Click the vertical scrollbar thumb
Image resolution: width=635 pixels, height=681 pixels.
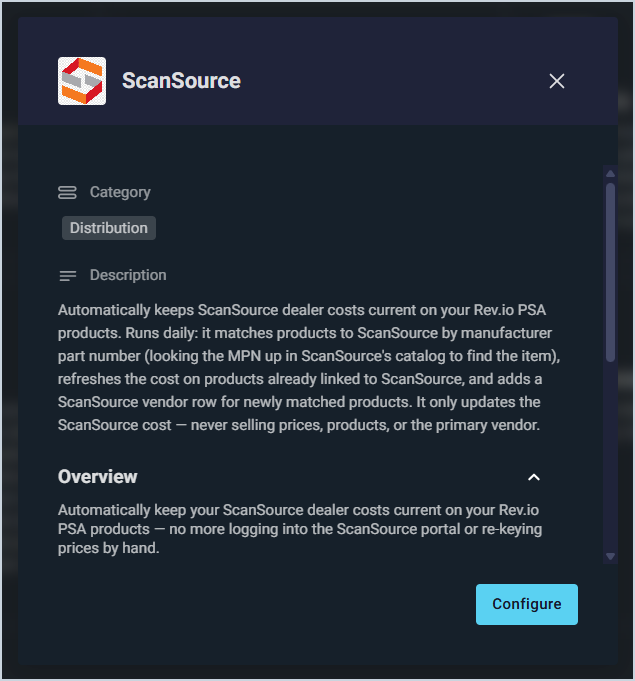(610, 272)
